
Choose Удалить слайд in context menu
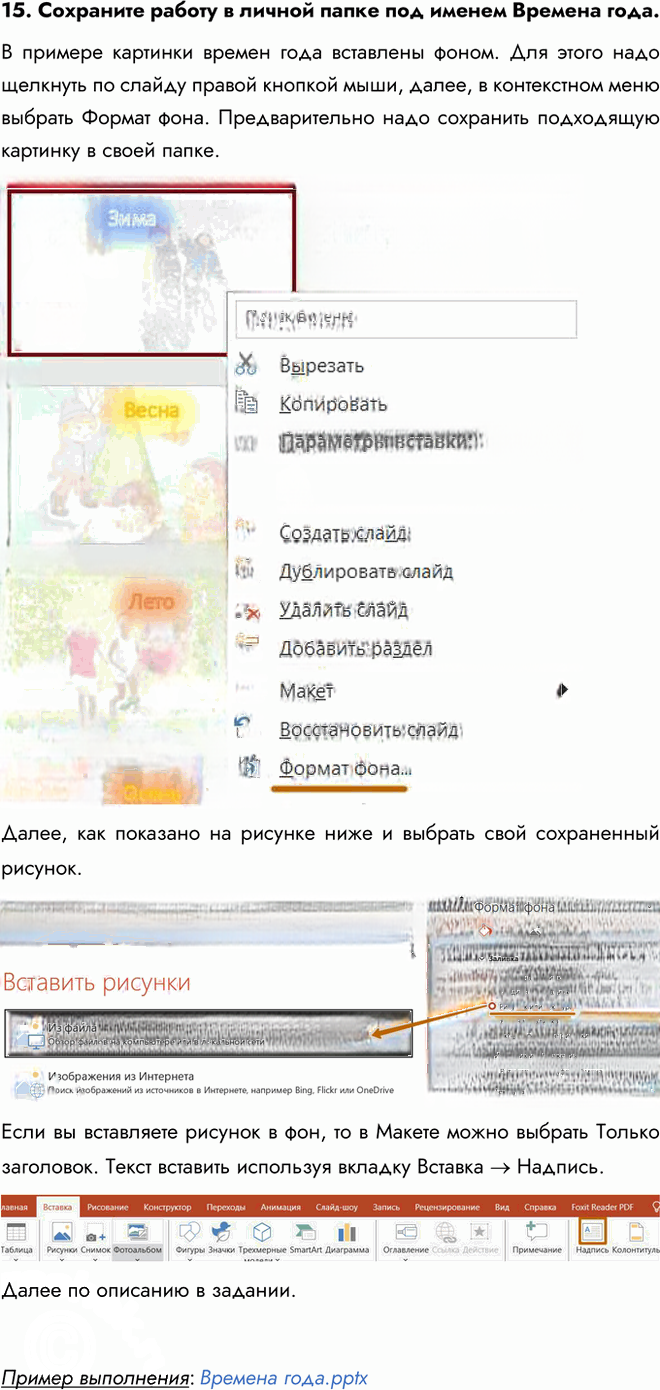click(x=343, y=610)
